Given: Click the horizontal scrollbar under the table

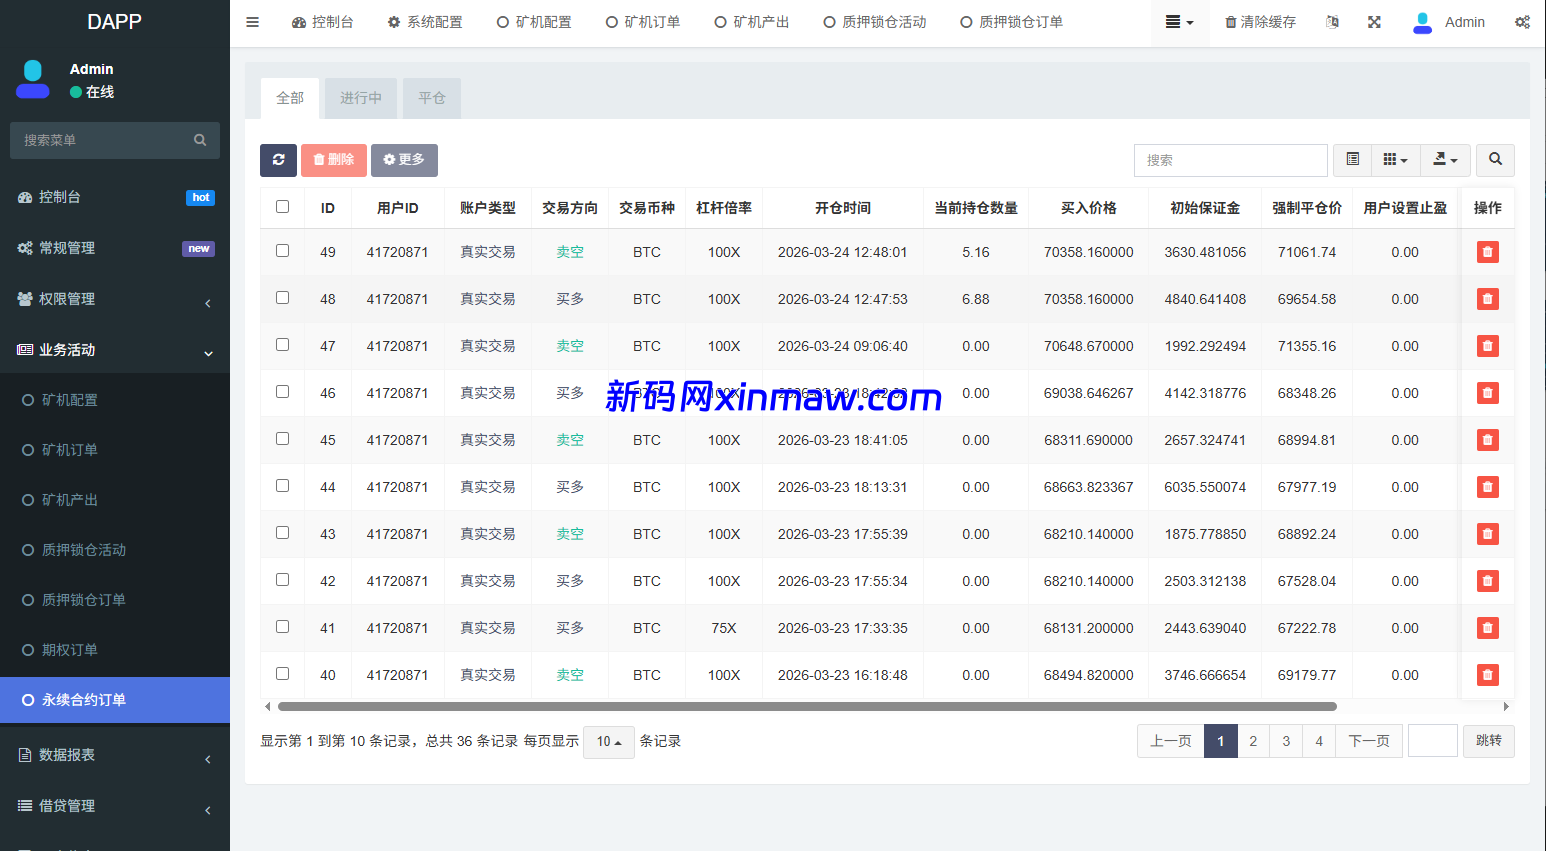Looking at the screenshot, I should coord(806,706).
